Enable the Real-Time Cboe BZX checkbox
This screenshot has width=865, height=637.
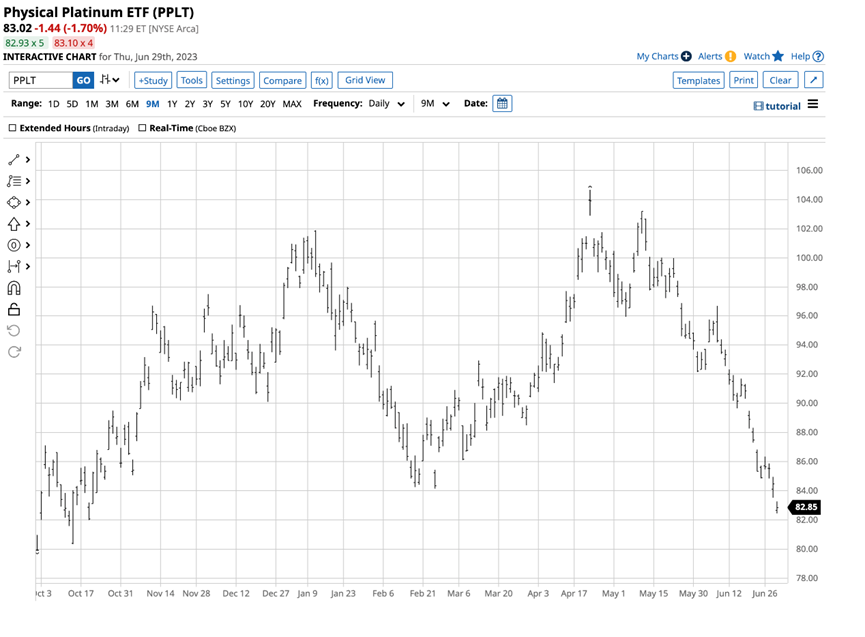coord(142,128)
